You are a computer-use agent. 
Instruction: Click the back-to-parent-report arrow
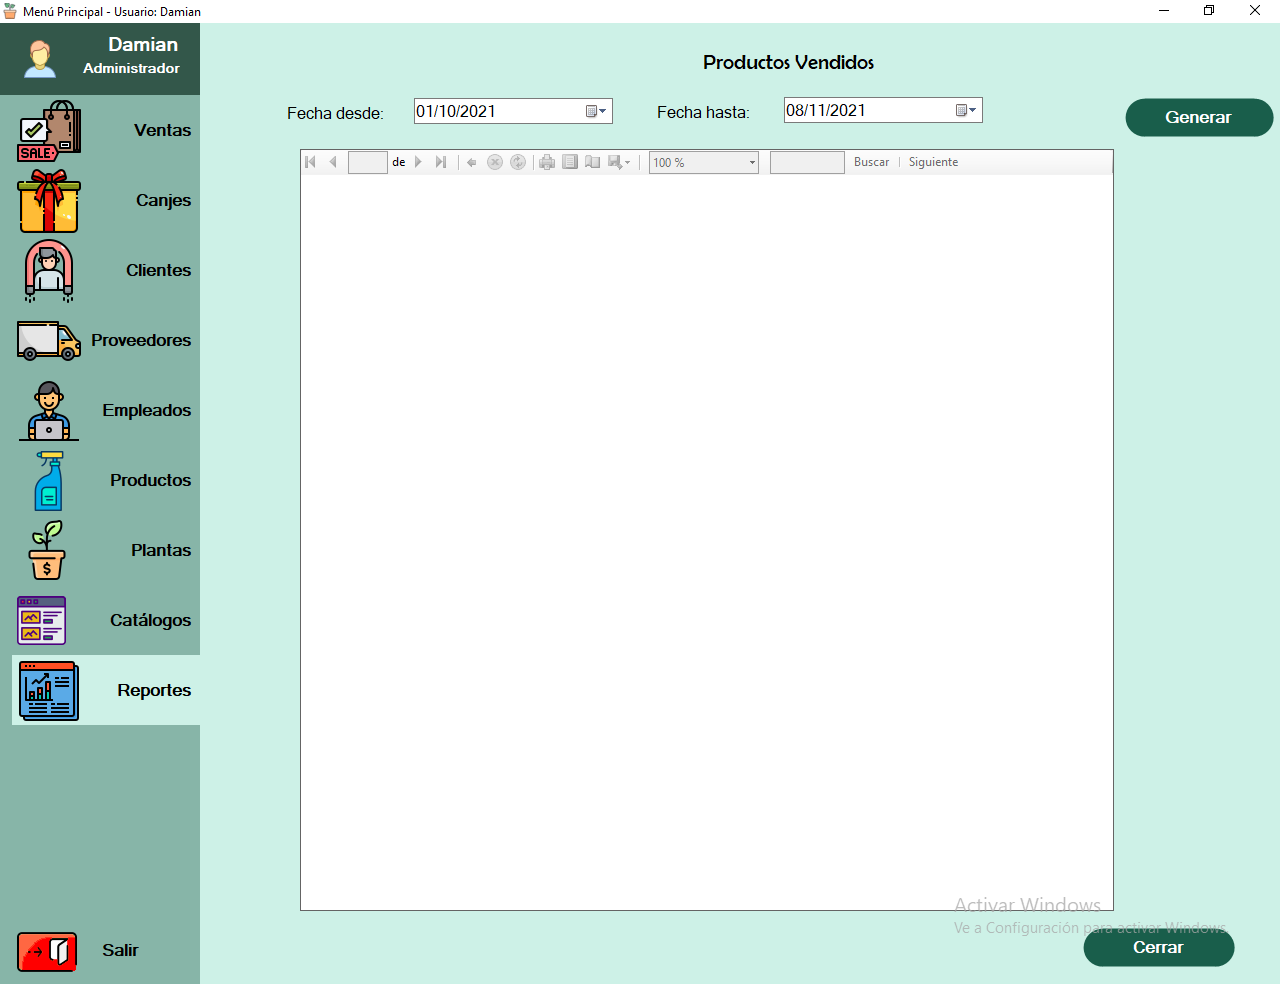point(472,162)
